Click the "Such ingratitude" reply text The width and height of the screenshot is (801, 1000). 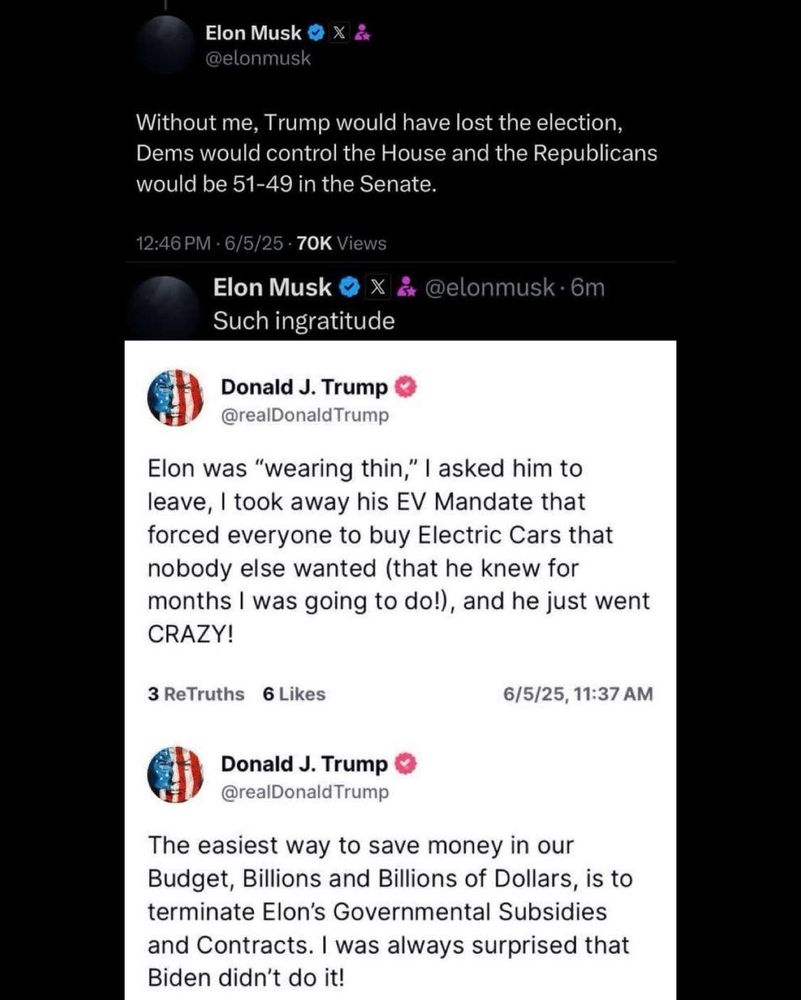click(304, 321)
